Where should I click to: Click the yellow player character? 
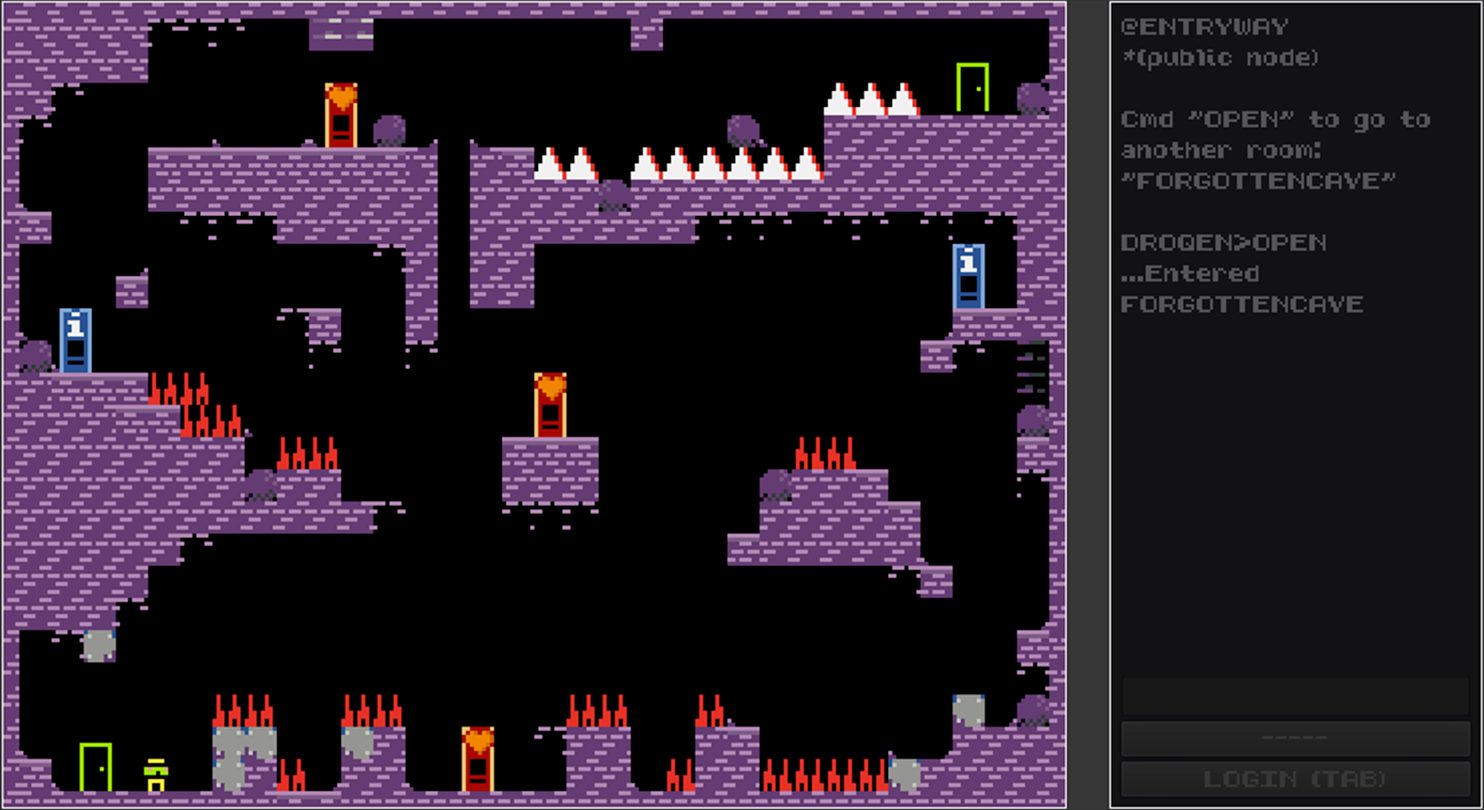point(155,775)
